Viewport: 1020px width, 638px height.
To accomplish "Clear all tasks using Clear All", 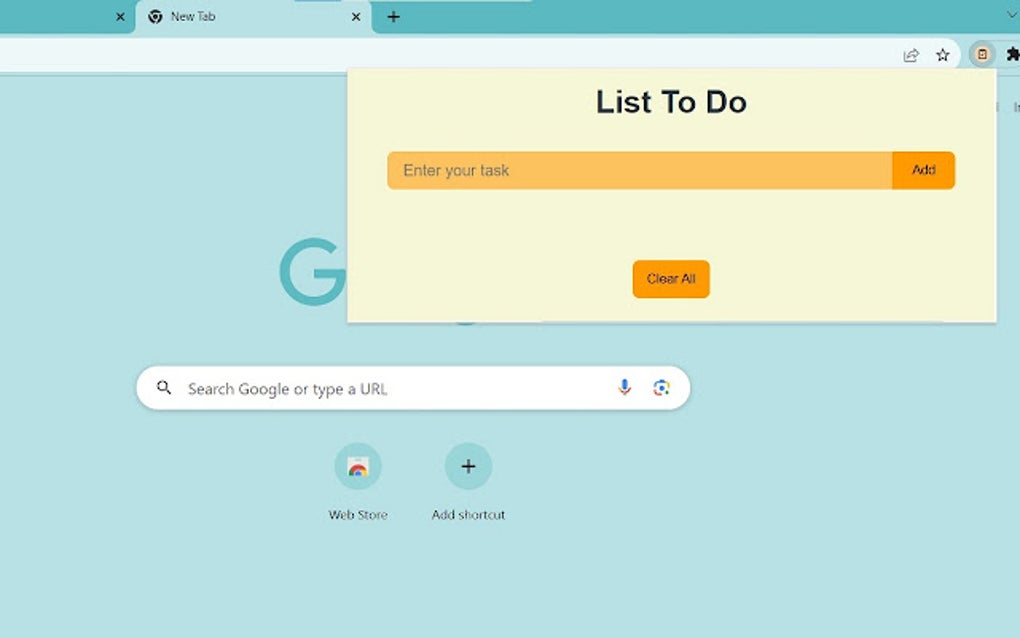I will point(670,279).
